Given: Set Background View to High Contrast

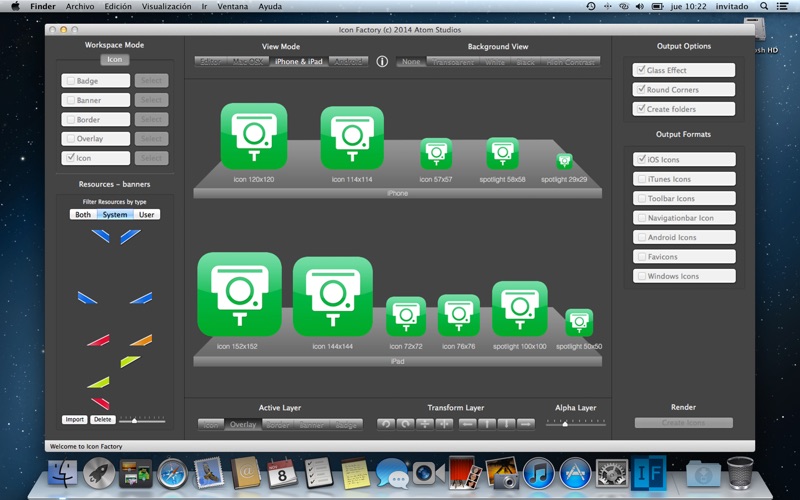Looking at the screenshot, I should pyautogui.click(x=570, y=62).
